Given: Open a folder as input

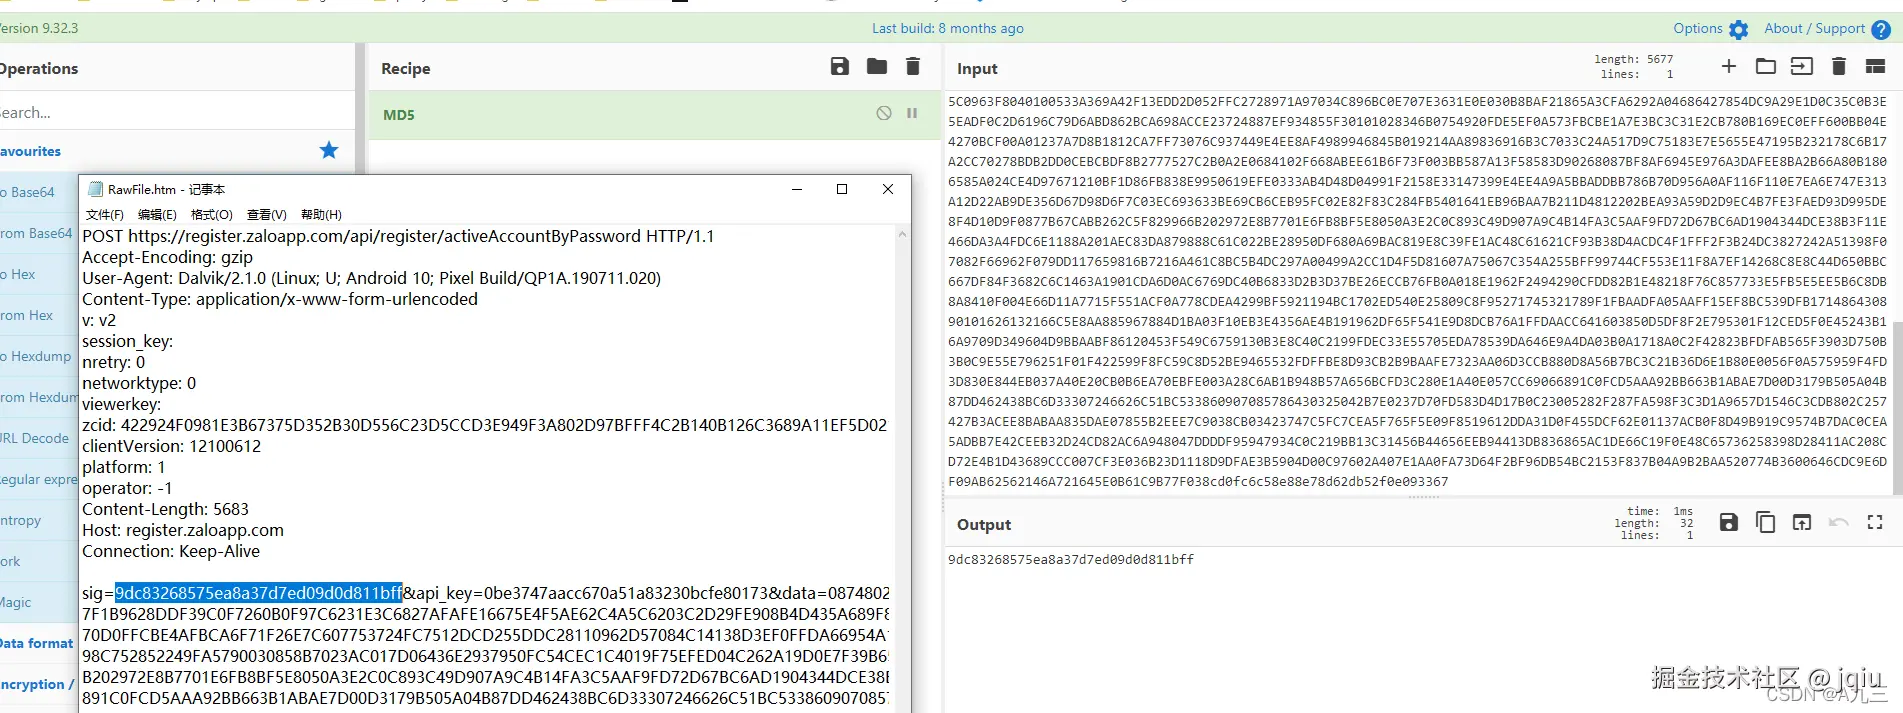Looking at the screenshot, I should (1766, 66).
